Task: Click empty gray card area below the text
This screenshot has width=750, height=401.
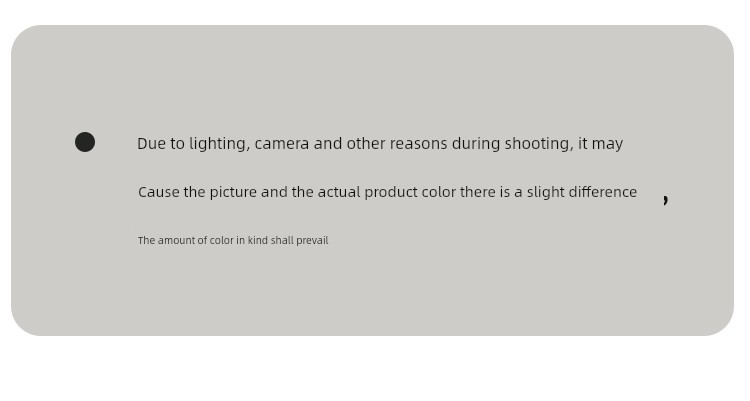Action: [x=372, y=292]
